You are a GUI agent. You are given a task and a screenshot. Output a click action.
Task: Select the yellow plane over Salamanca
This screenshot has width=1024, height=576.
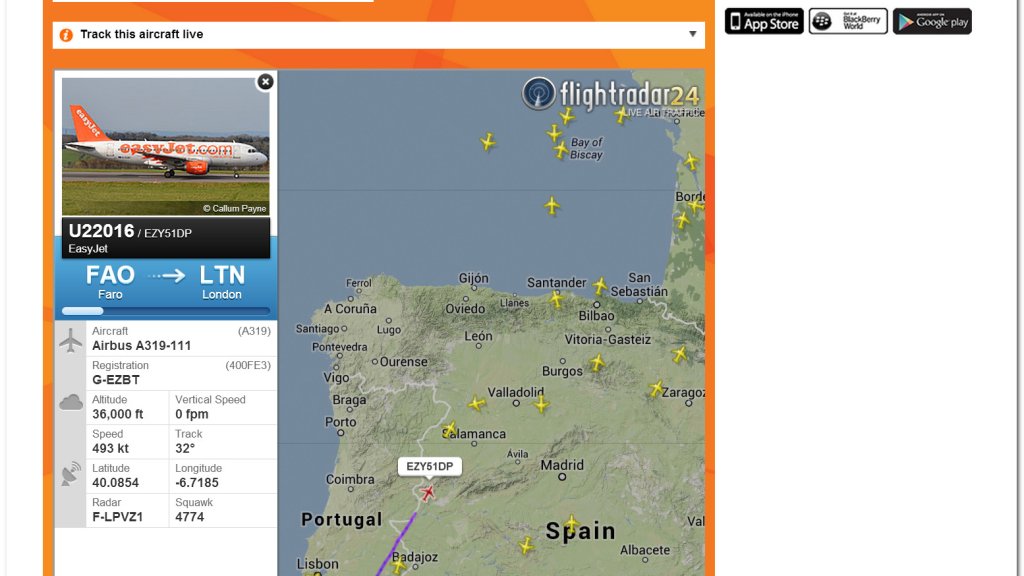coord(449,430)
